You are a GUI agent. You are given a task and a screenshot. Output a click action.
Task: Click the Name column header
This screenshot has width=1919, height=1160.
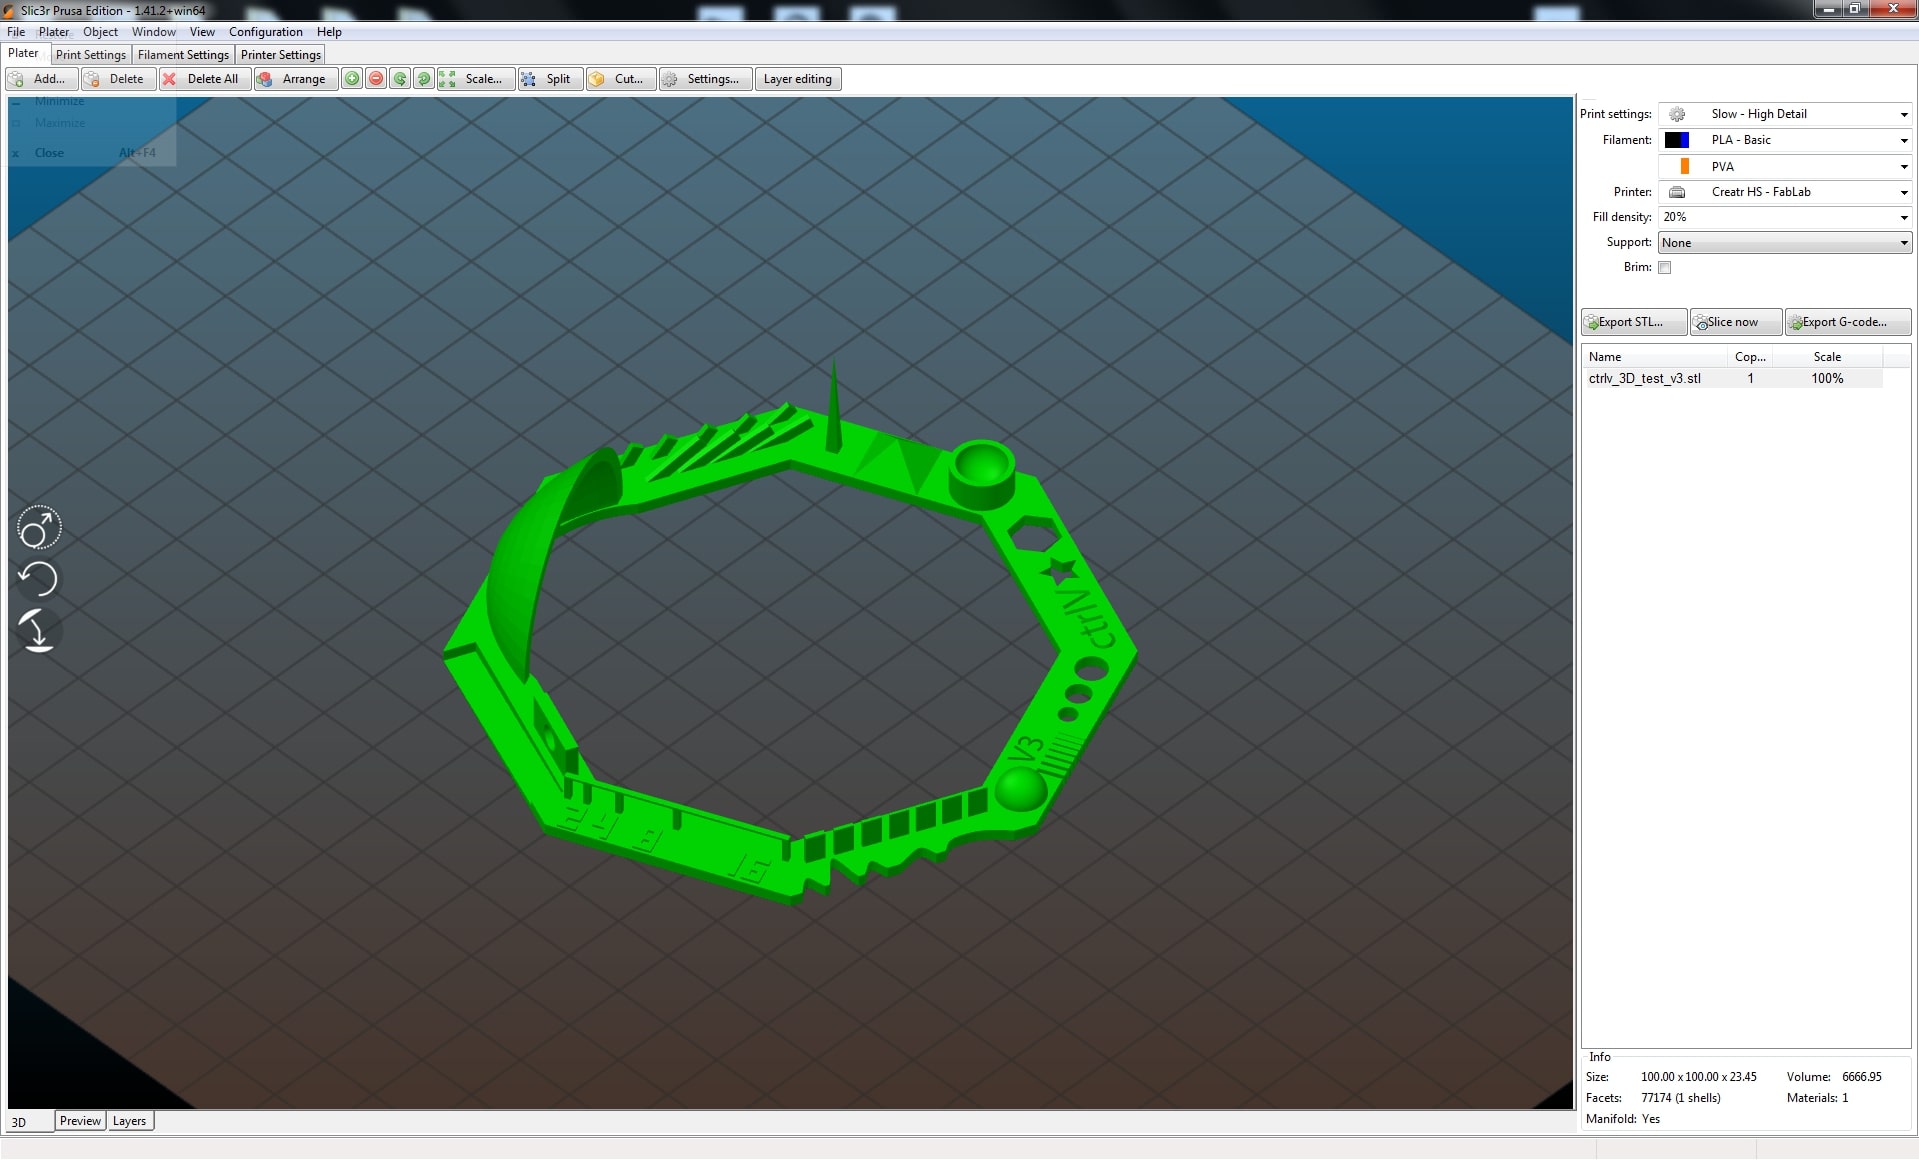coord(1655,357)
